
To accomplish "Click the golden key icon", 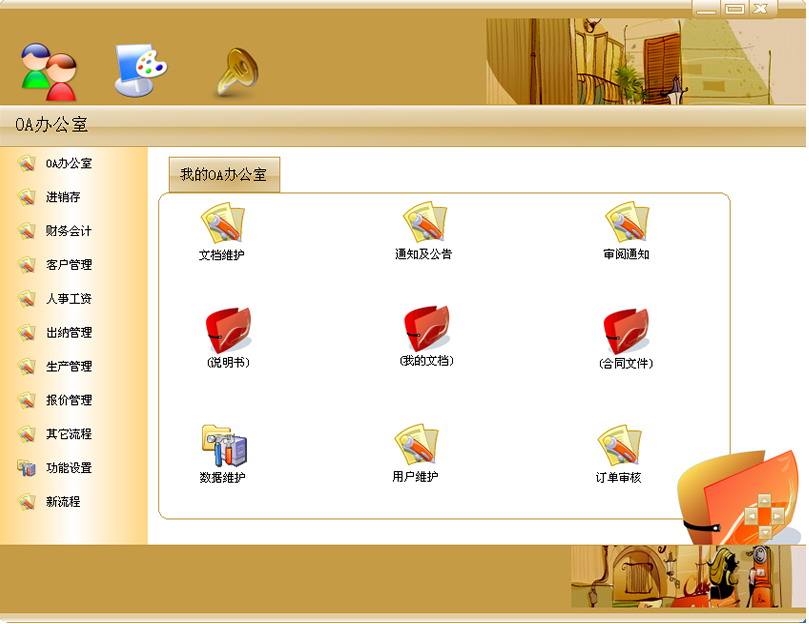I will [236, 72].
